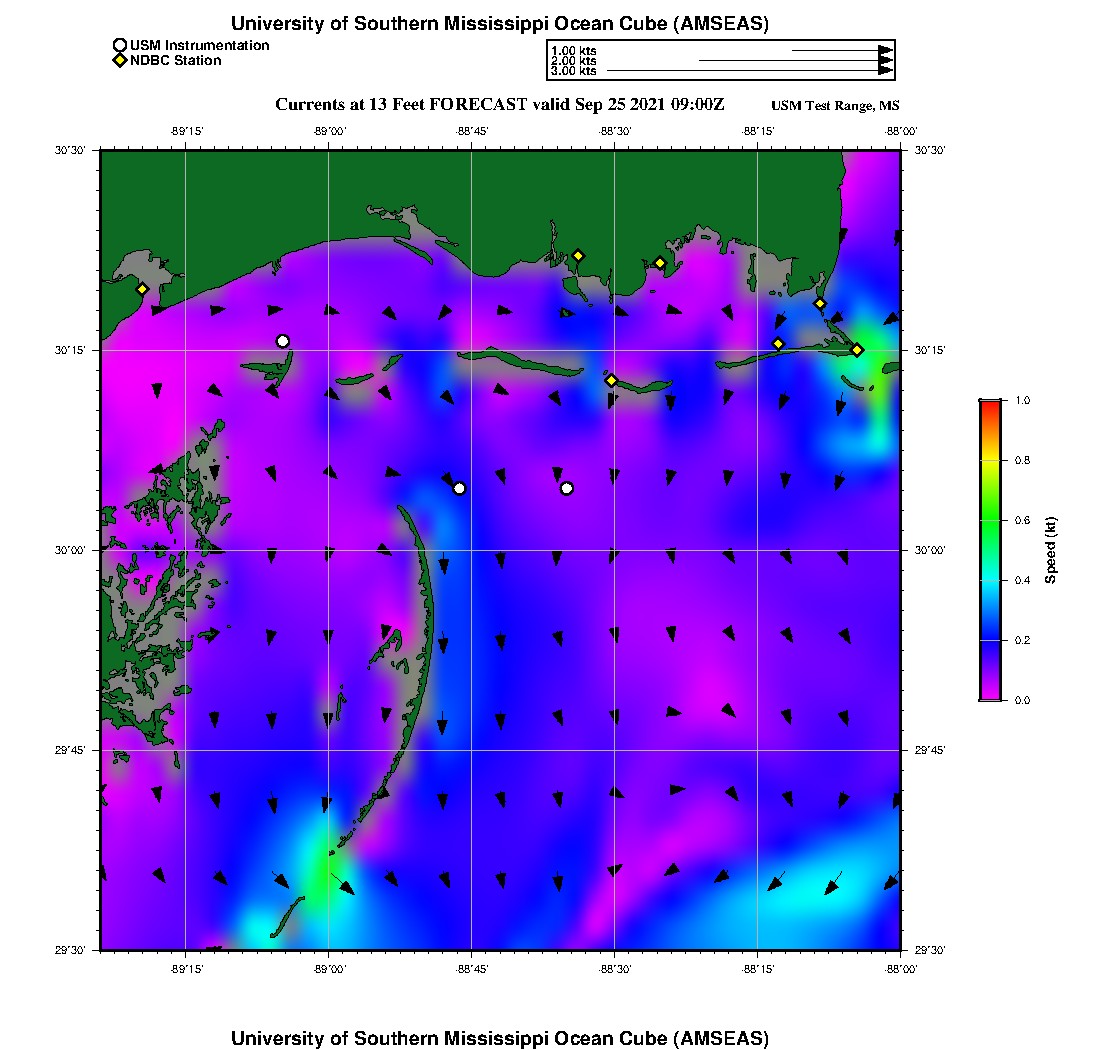This screenshot has height=1050, width=1100.
Task: Click the 1.00 kts scale arrow label
Action: tap(574, 50)
